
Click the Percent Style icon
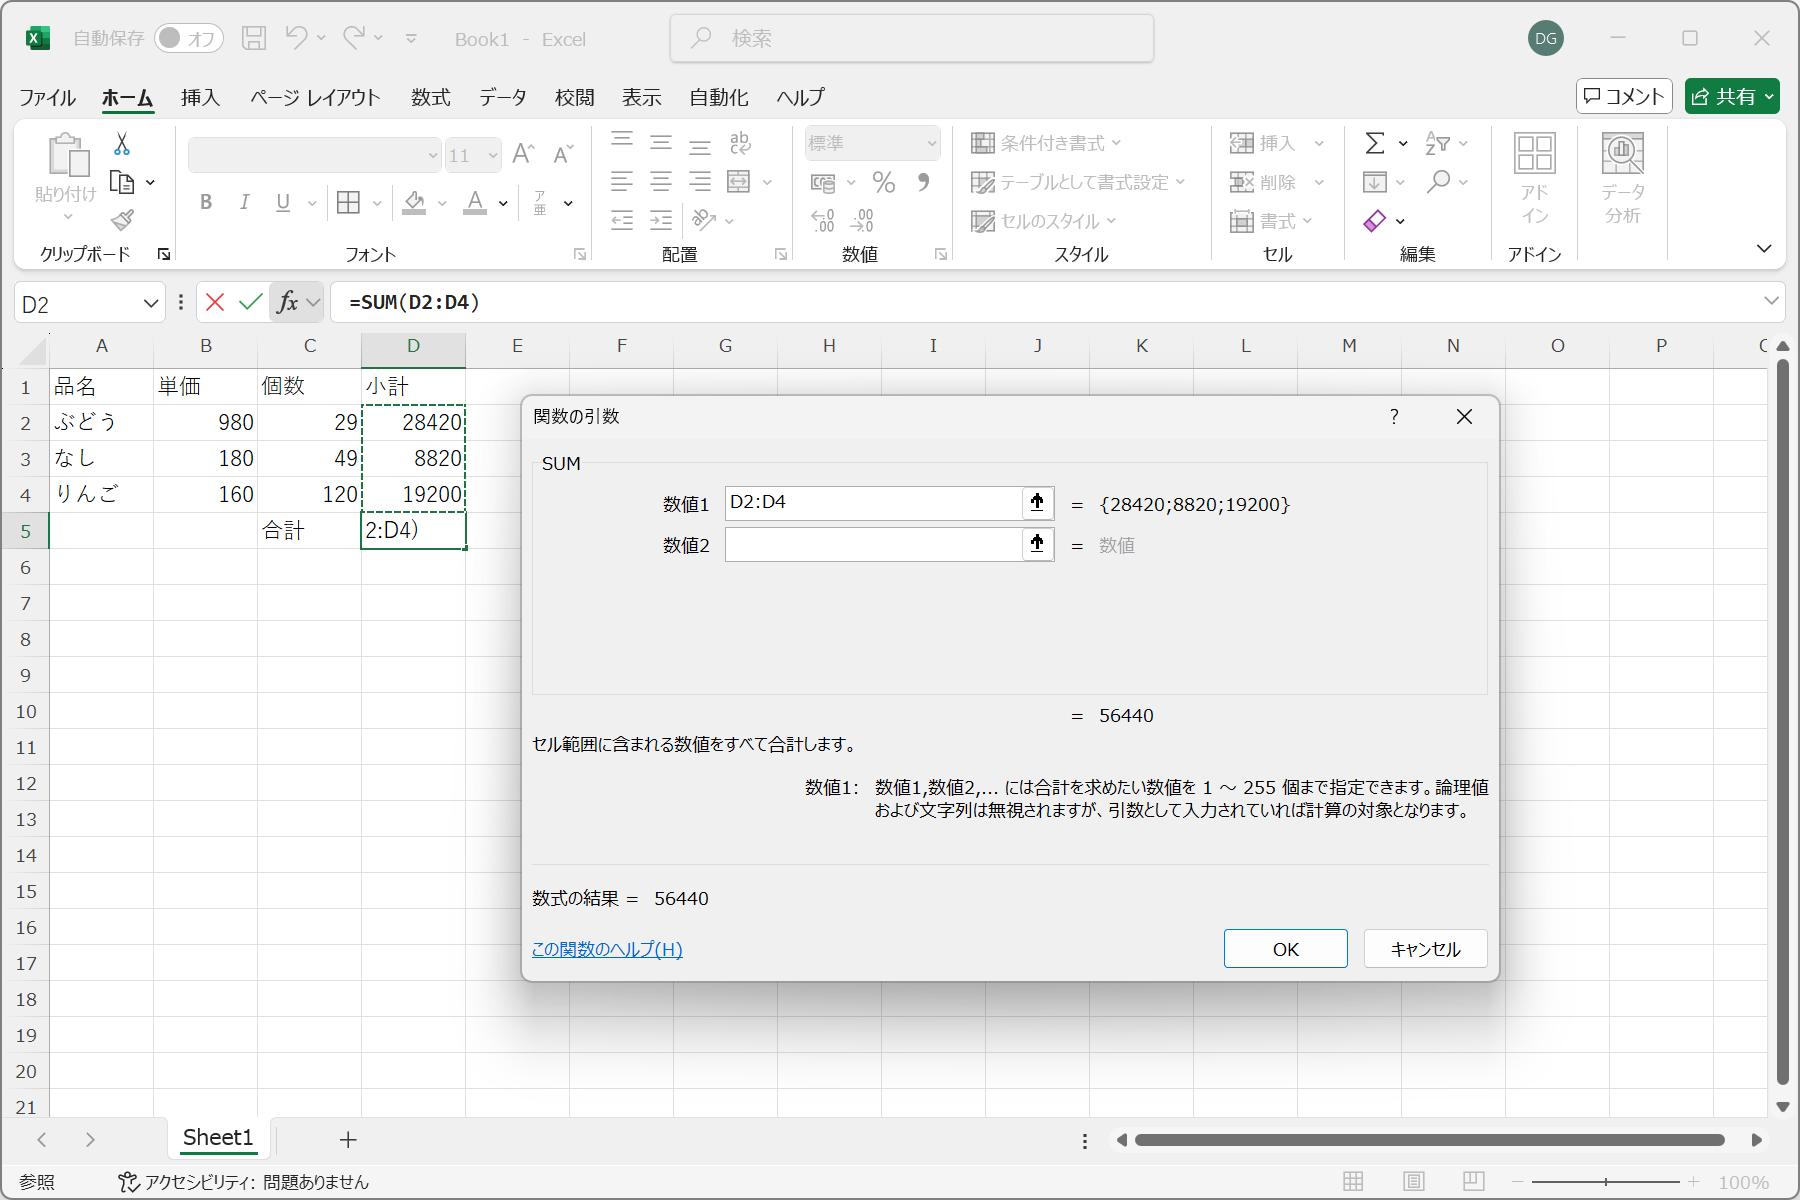883,182
